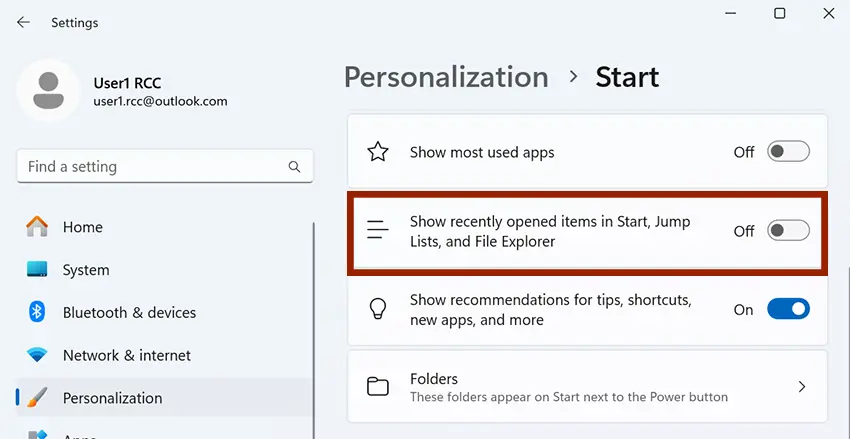Open Network & internet settings

[x=164, y=355]
